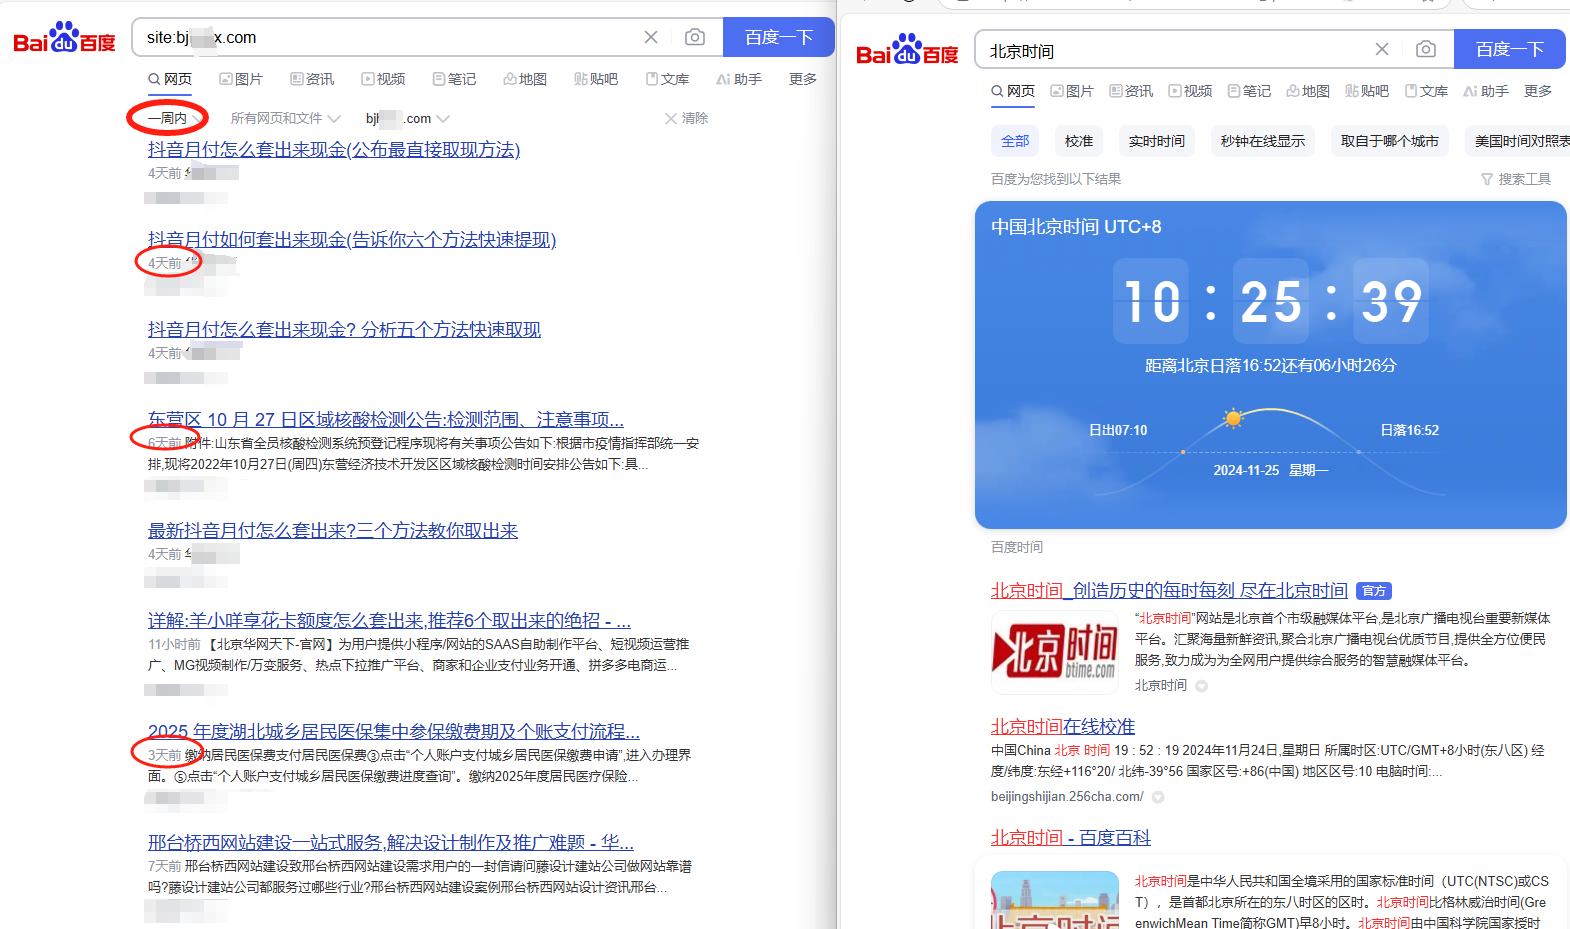This screenshot has width=1570, height=929.
Task: Select the 取自于哪个城市 filter chip
Action: point(1390,141)
